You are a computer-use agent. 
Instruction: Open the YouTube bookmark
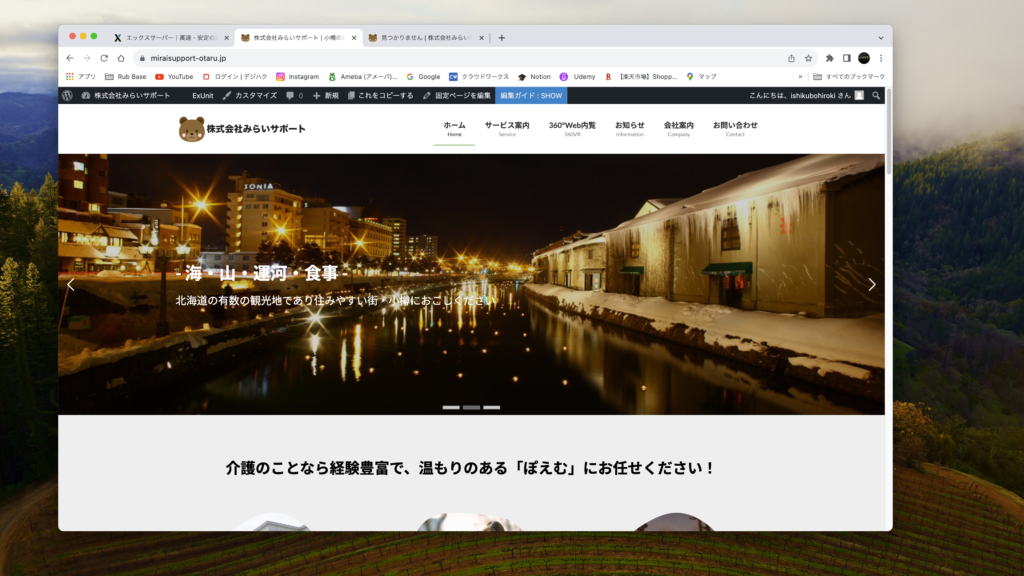tap(174, 76)
